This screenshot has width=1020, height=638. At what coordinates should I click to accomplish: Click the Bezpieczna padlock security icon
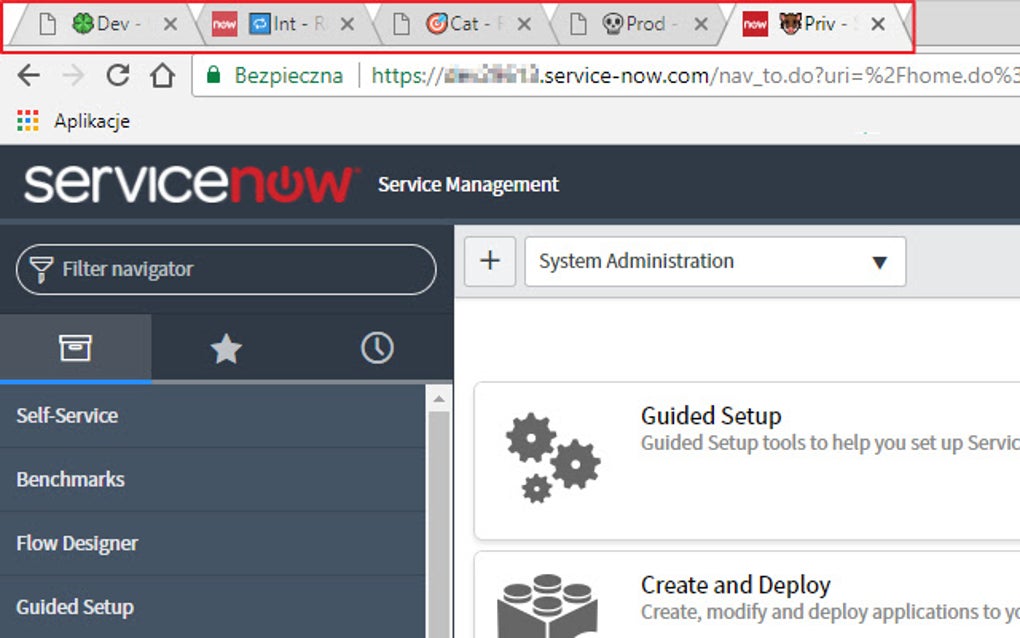213,75
